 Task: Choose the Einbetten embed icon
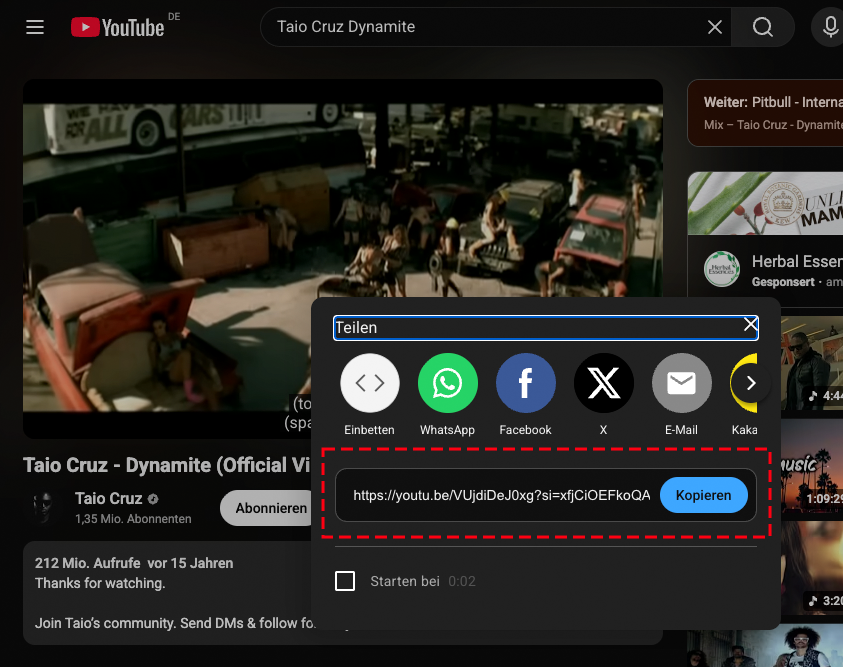(x=370, y=383)
